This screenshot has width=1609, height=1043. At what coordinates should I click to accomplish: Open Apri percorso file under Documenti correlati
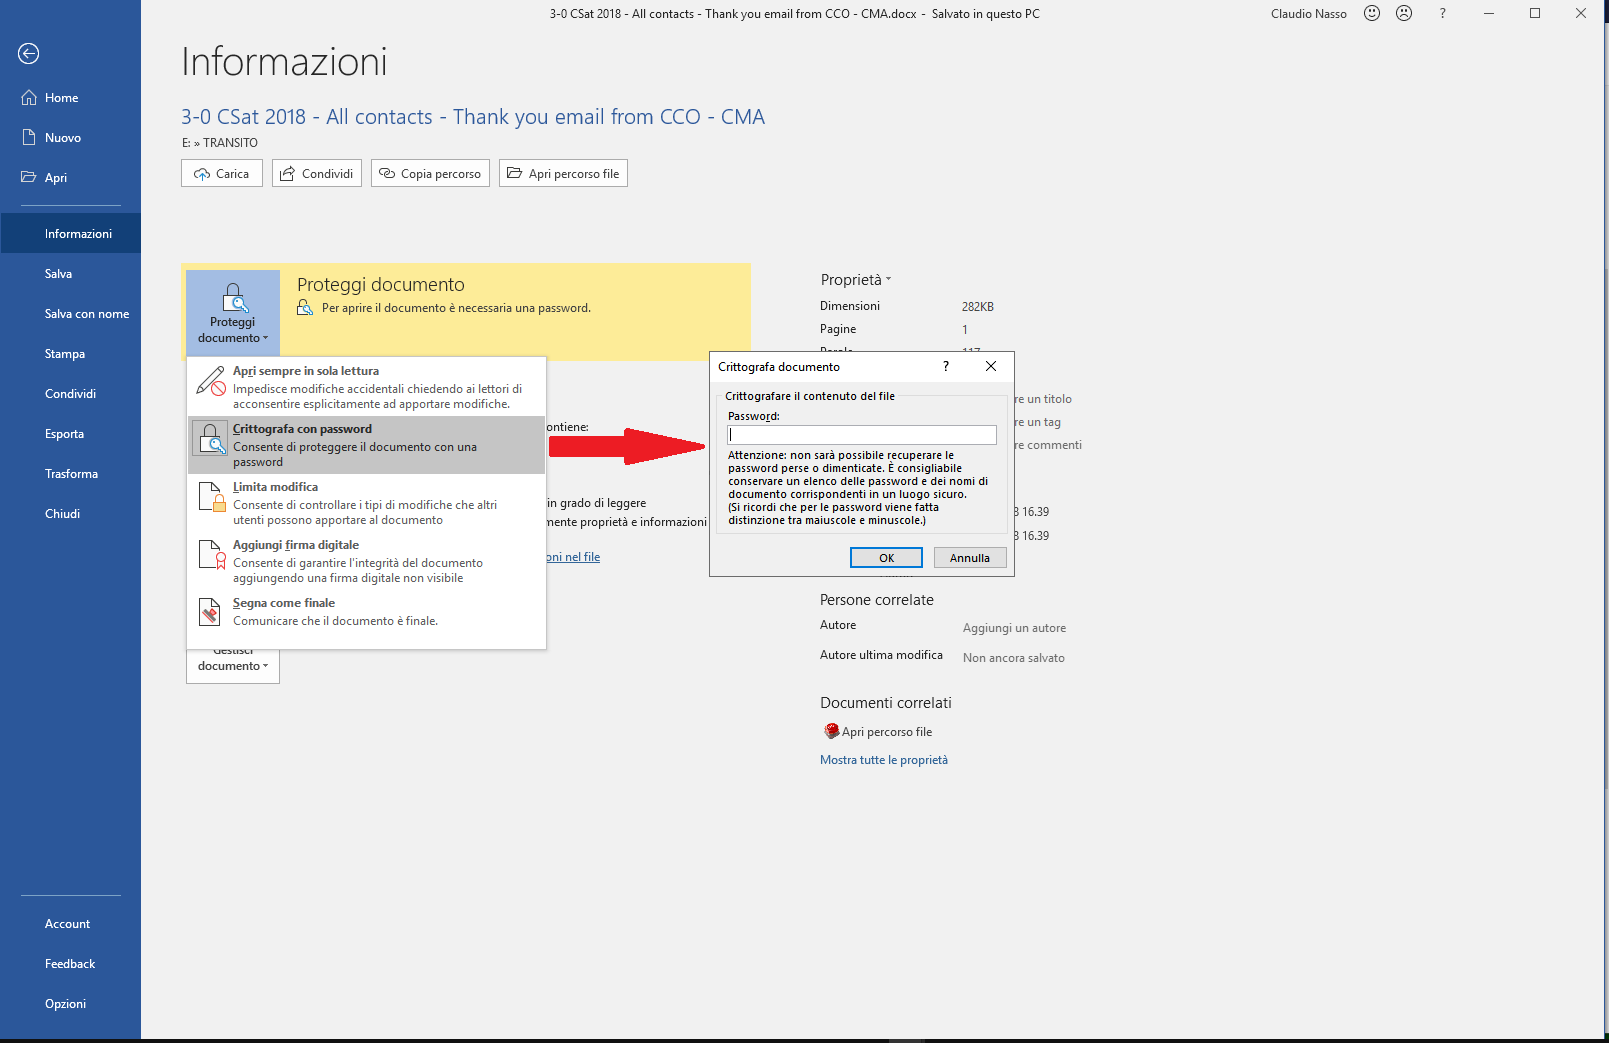[x=877, y=732]
